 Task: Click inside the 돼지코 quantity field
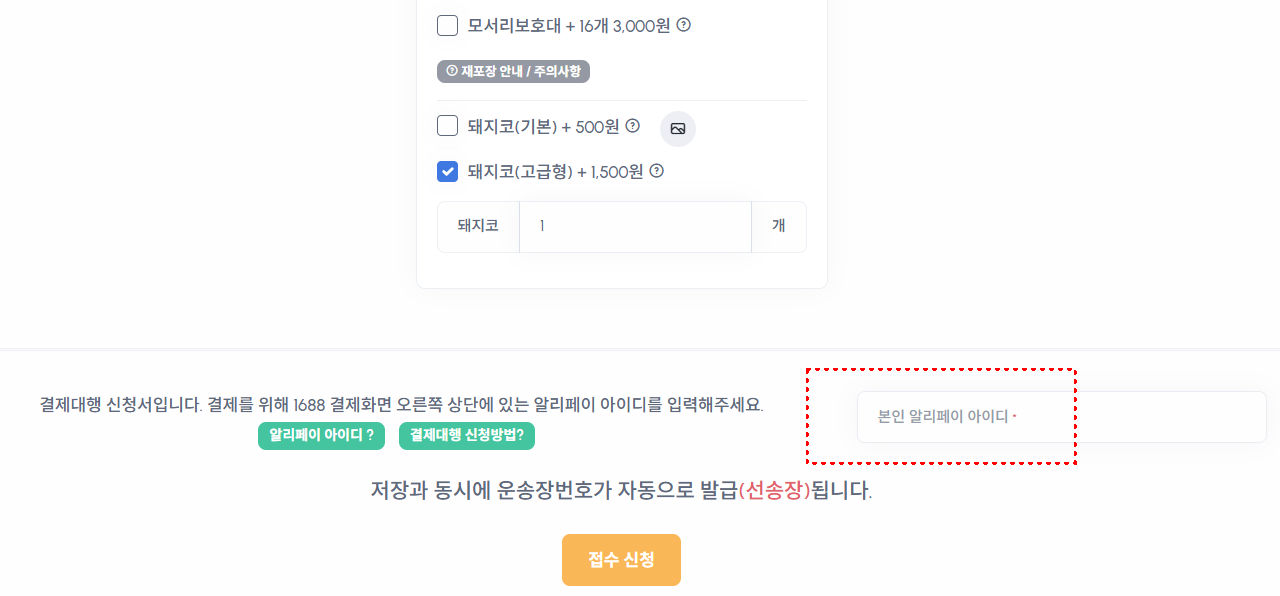pos(635,226)
